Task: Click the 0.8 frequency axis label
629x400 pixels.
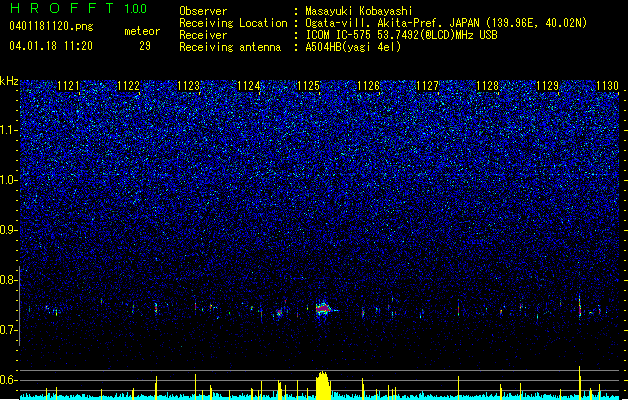Action: point(9,280)
